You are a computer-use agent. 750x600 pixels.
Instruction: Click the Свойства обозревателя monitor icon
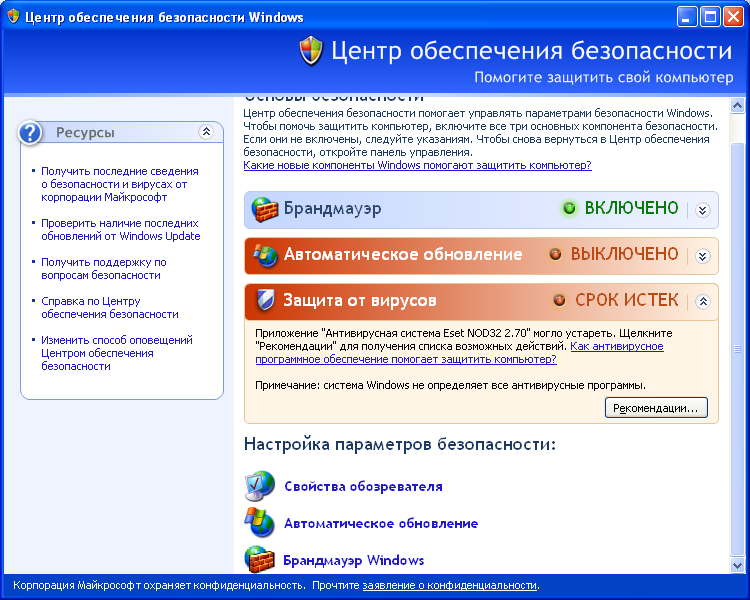tap(260, 486)
